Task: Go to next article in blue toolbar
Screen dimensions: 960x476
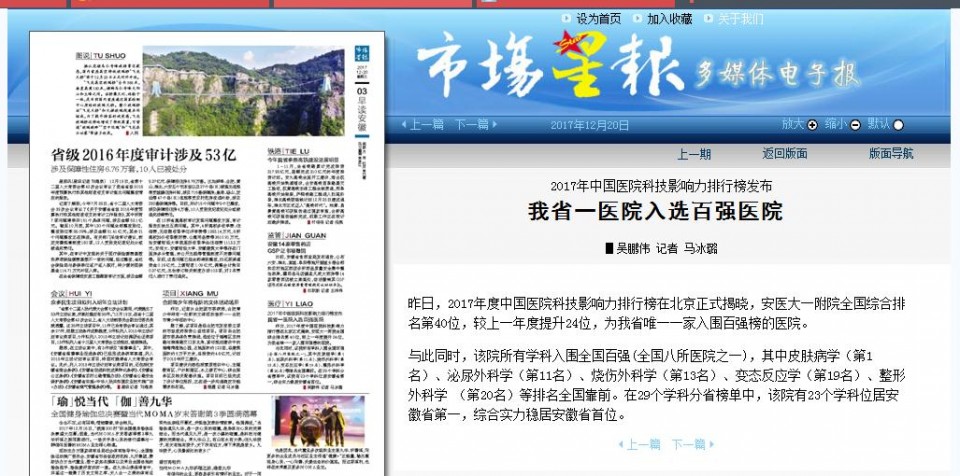Action: (x=472, y=125)
